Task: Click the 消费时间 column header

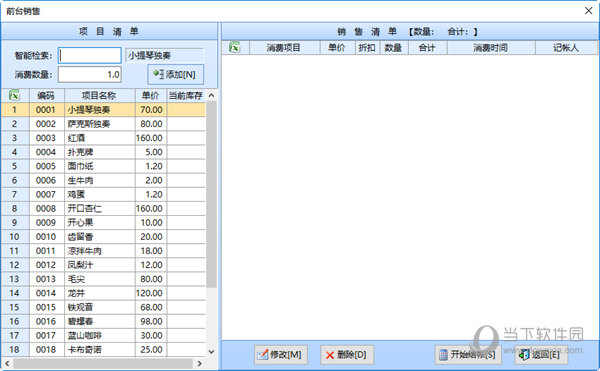Action: (x=491, y=47)
